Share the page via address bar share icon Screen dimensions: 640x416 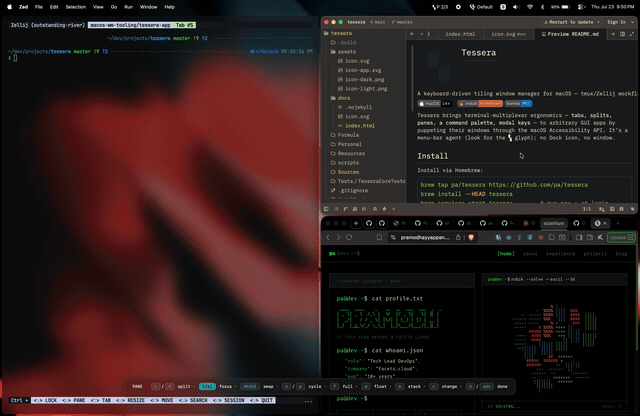pyautogui.click(x=458, y=237)
